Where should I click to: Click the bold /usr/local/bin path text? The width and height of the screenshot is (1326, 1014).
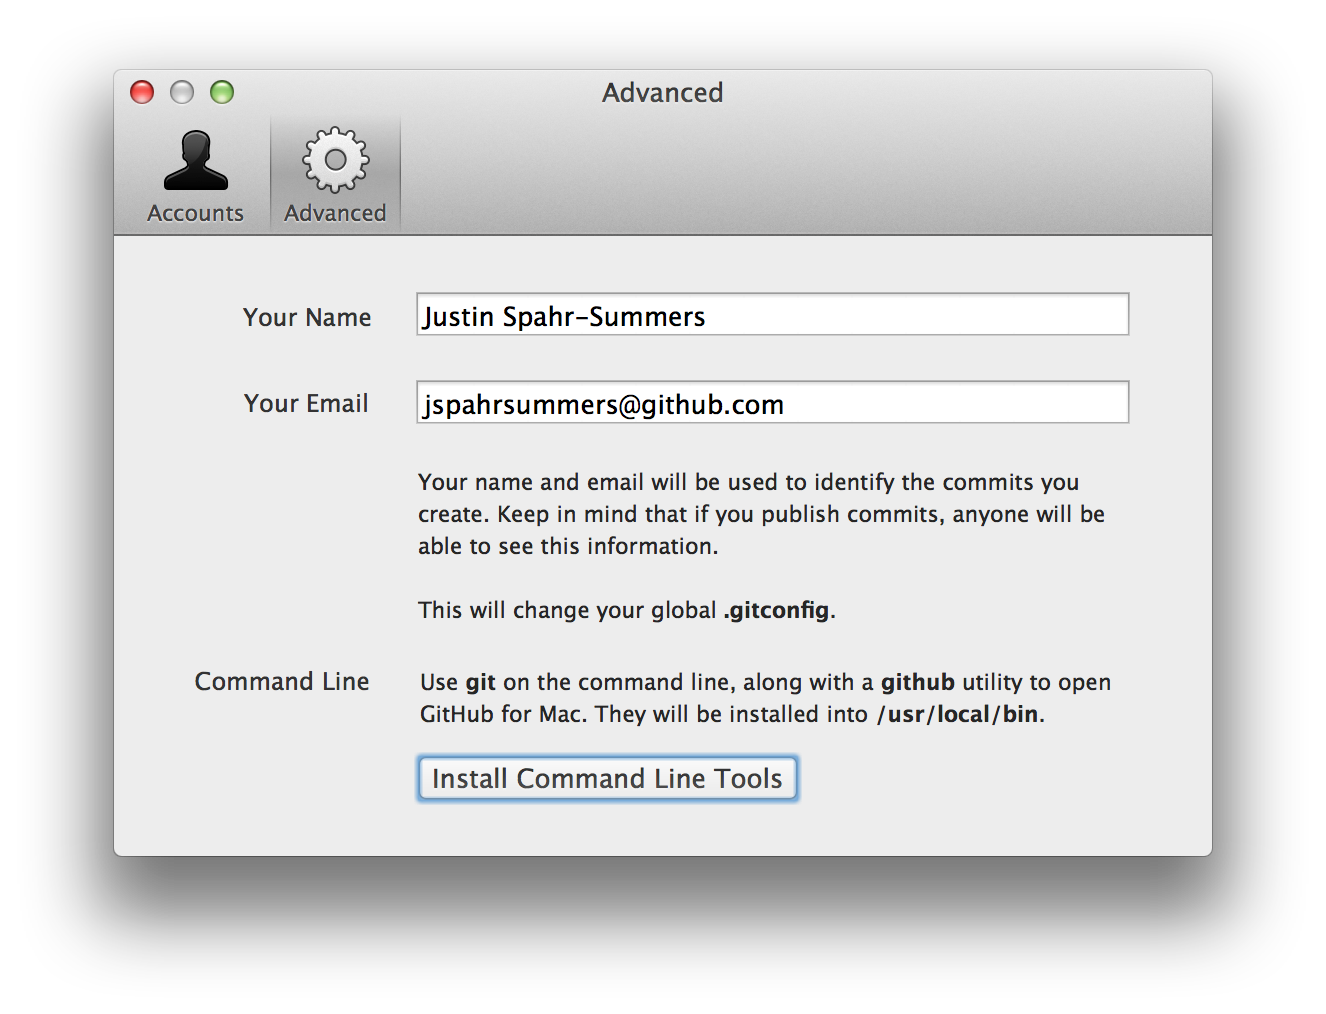click(x=958, y=714)
